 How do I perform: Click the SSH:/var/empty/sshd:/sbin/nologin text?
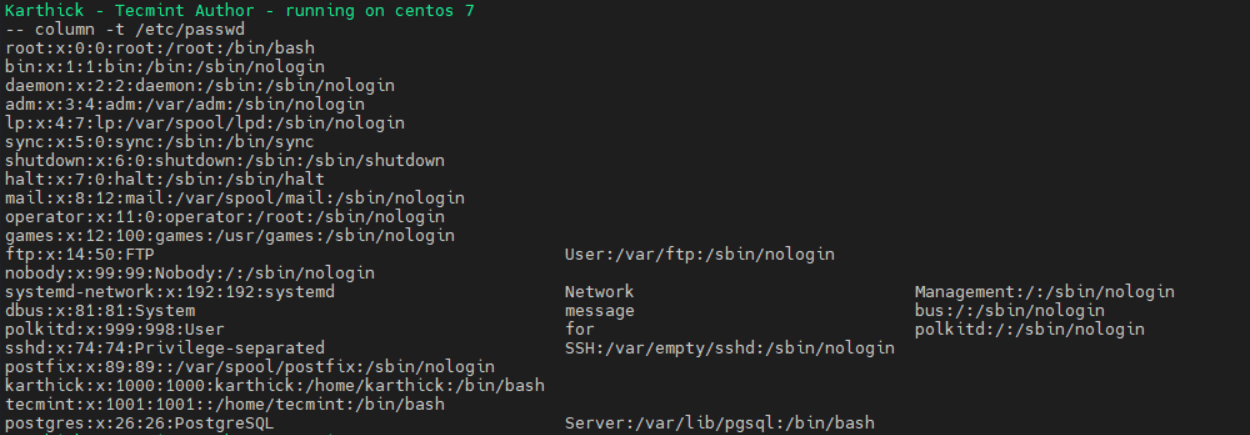pyautogui.click(x=729, y=348)
